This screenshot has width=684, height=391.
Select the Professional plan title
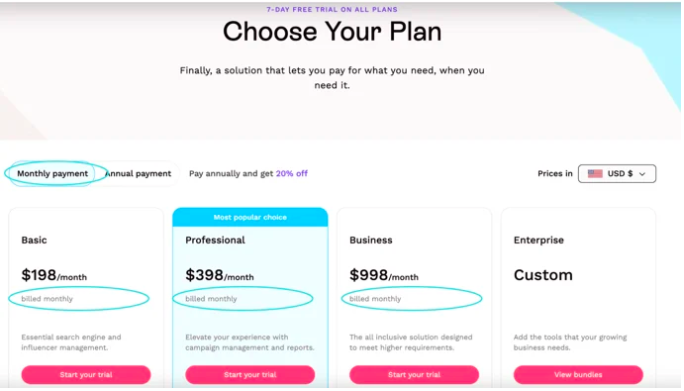click(x=215, y=240)
